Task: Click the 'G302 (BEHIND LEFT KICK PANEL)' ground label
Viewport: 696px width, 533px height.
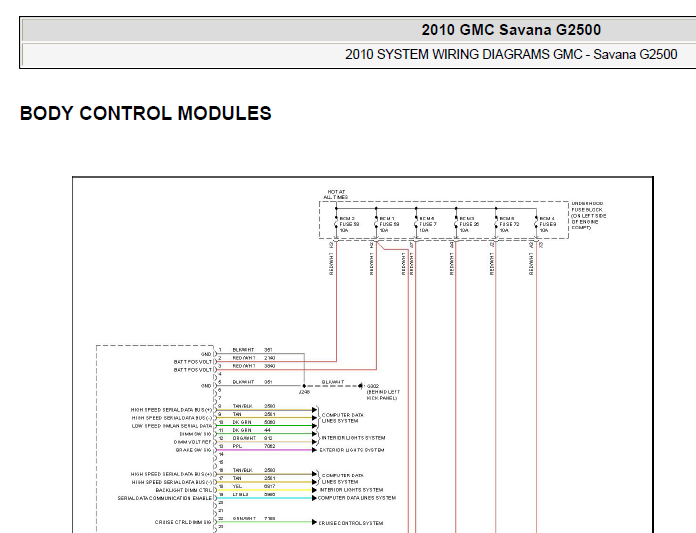Action: (x=383, y=392)
